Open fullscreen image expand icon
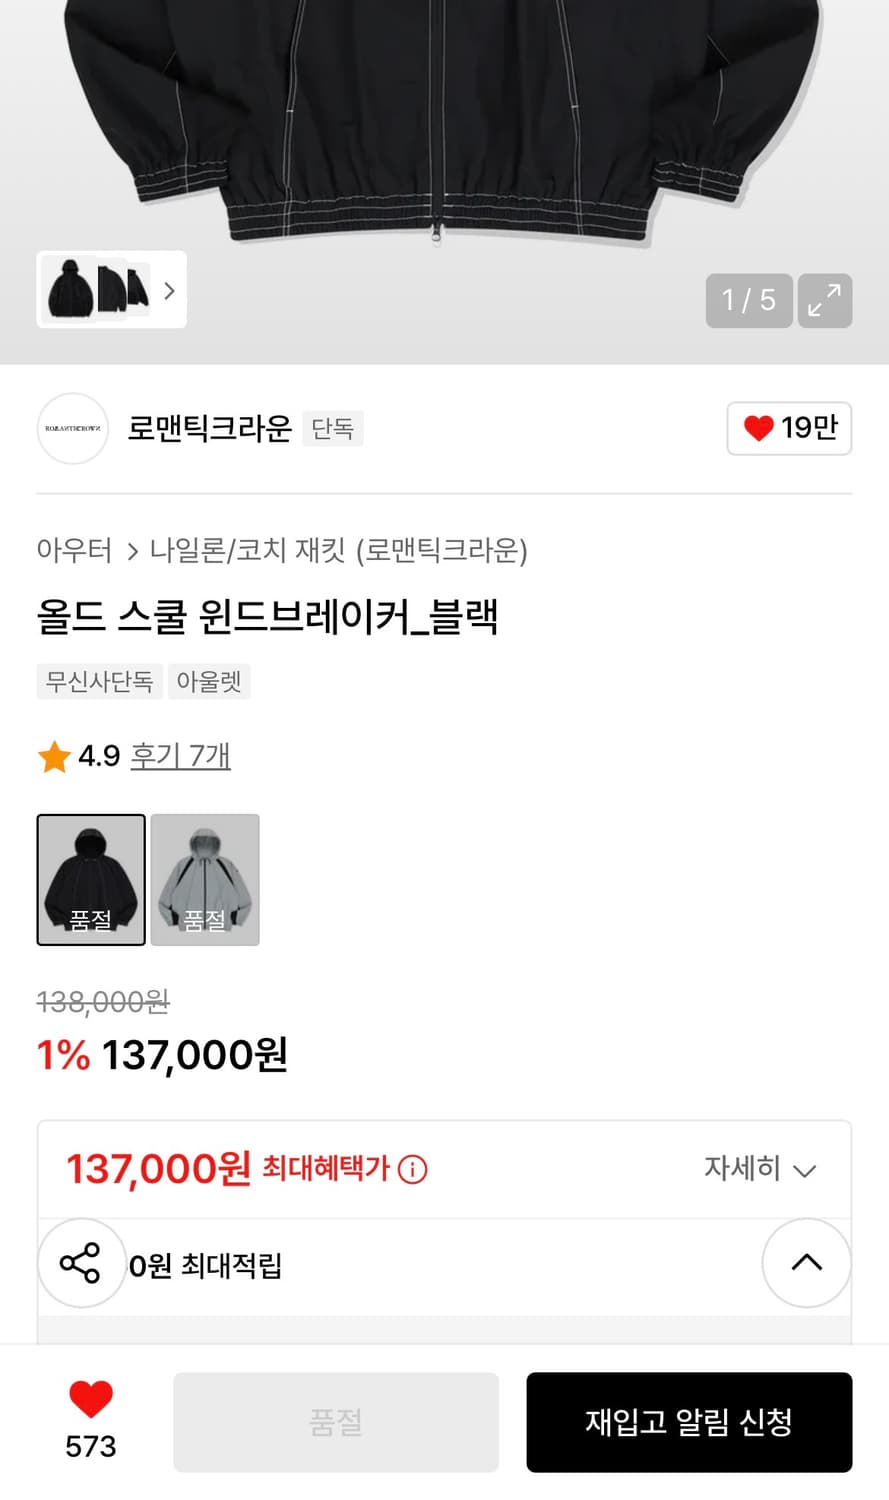889x1500 pixels. click(824, 300)
